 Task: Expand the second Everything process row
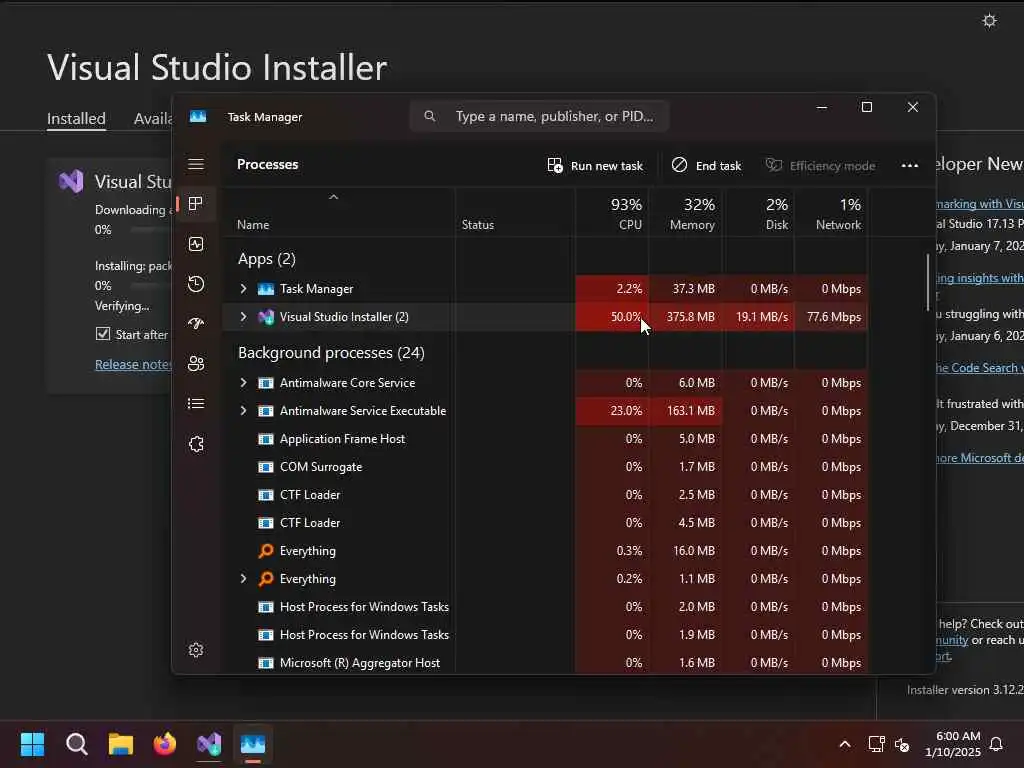[244, 579]
